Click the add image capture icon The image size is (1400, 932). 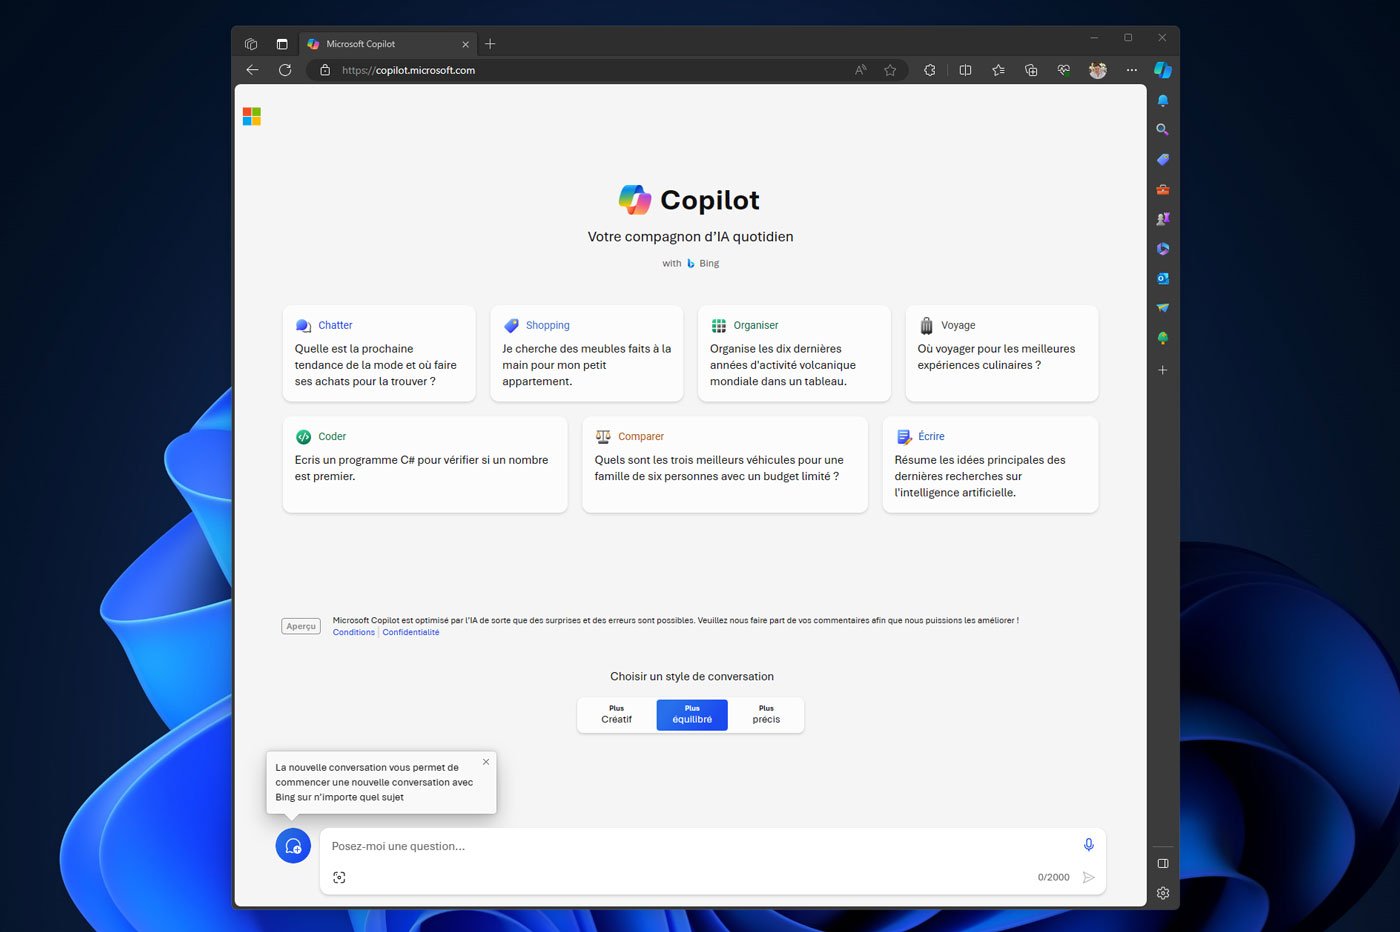click(x=339, y=877)
